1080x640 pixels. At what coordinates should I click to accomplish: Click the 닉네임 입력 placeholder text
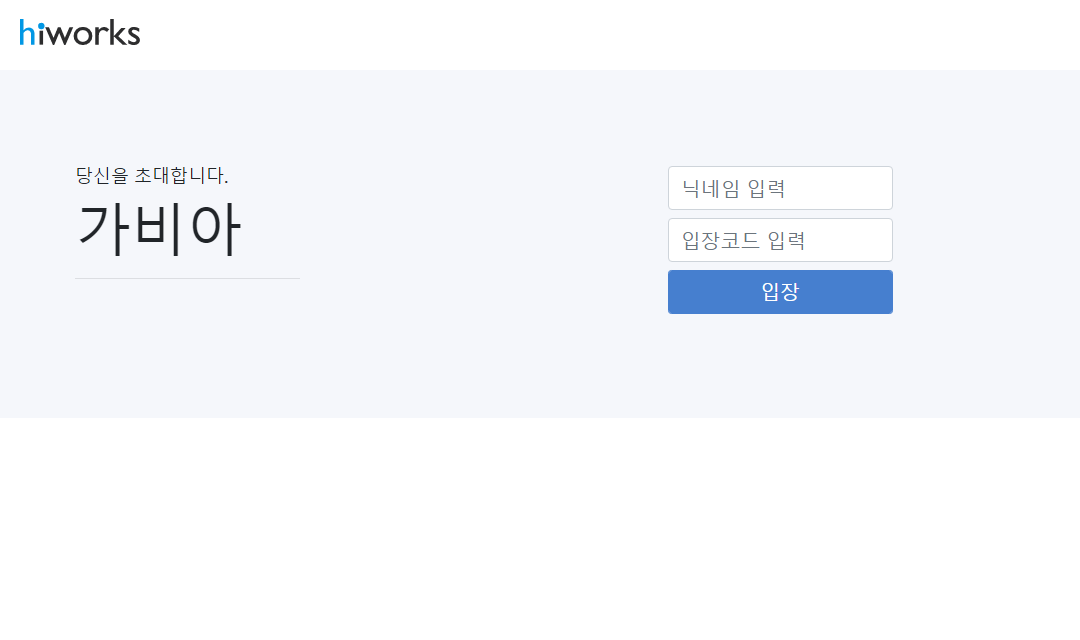[x=734, y=188]
